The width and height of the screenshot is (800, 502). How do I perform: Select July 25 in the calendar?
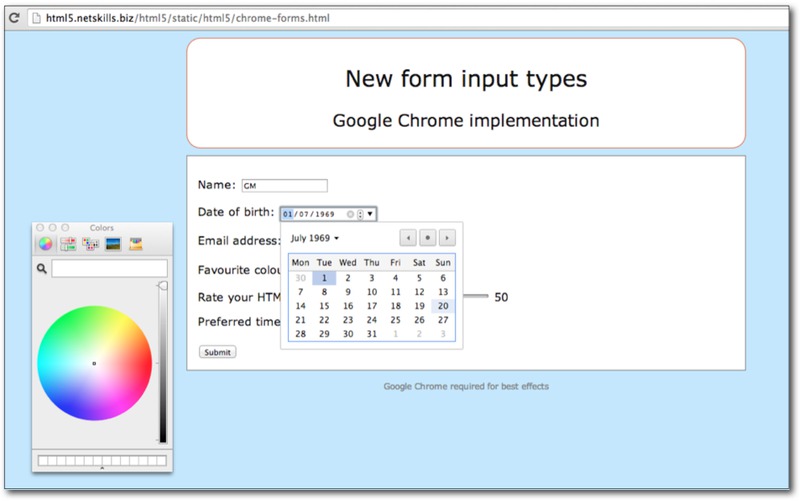pos(395,320)
